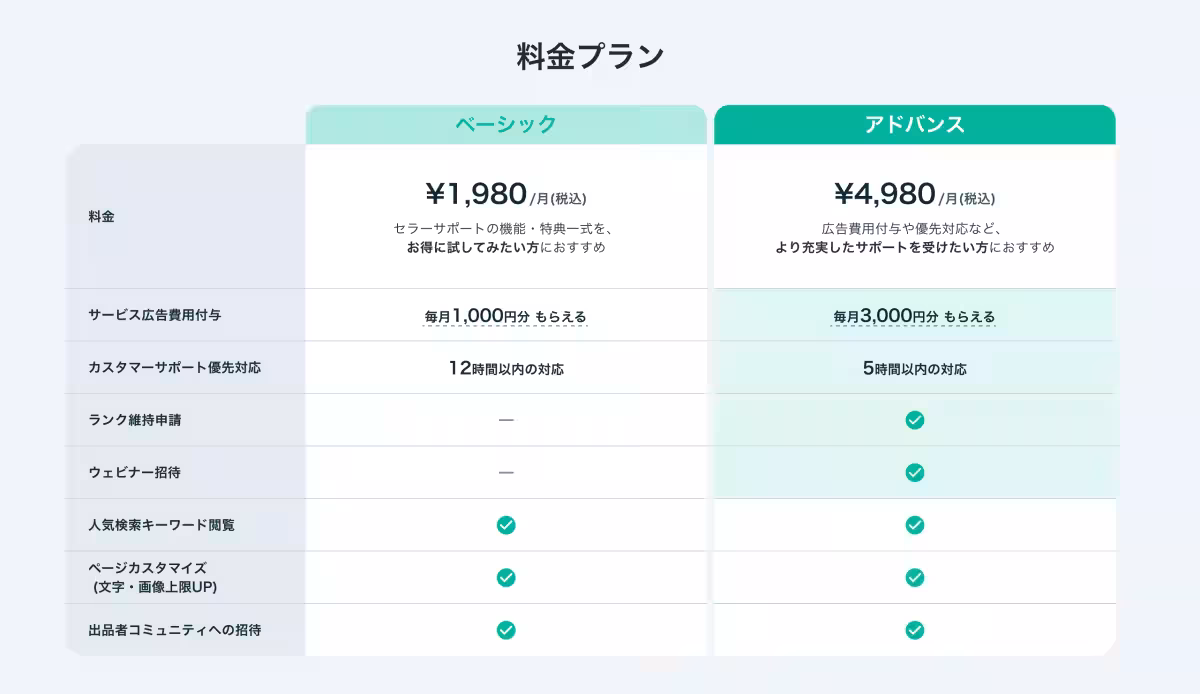Click the ベーシック checkmark for 出品者コミュニティへの招待

506,630
